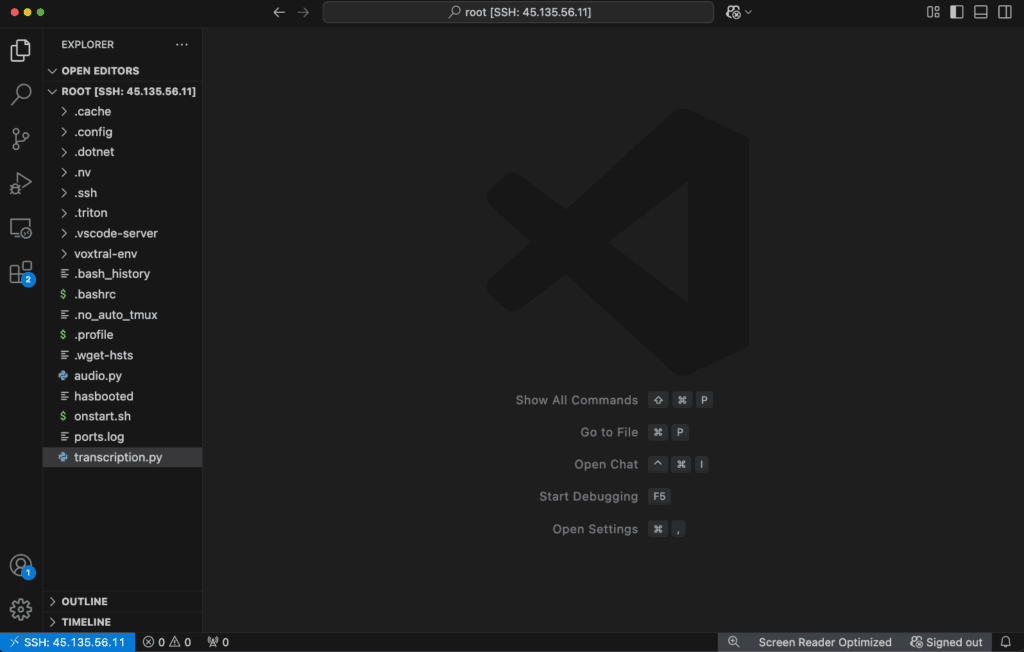
Task: Open the .bash_history file
Action: pyautogui.click(x=122, y=274)
